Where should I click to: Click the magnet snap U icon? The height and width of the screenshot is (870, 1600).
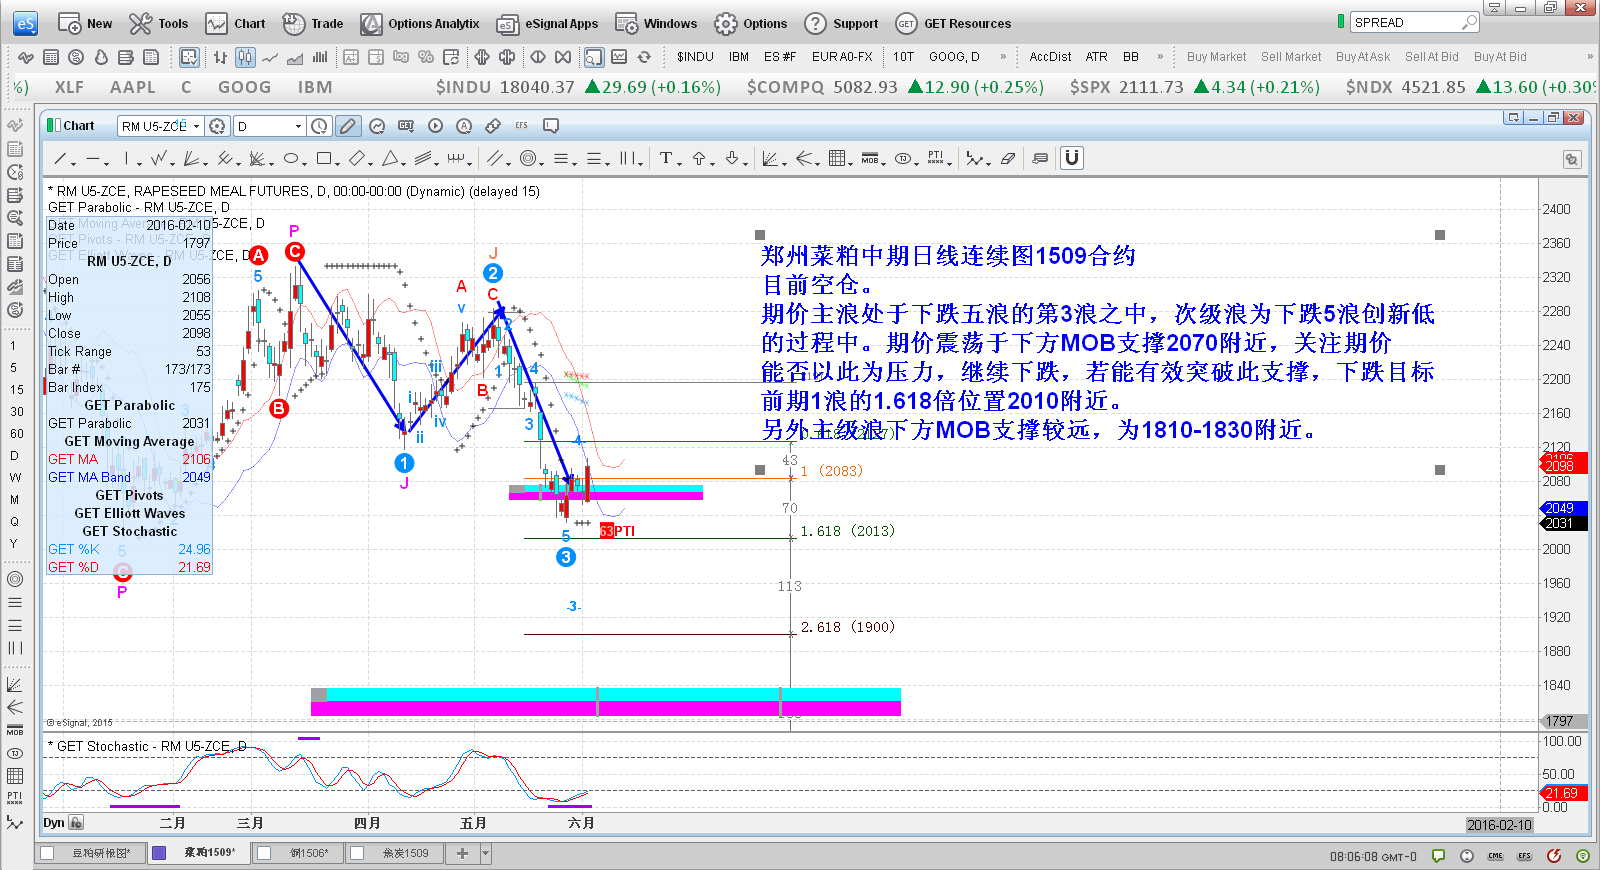tap(1071, 158)
